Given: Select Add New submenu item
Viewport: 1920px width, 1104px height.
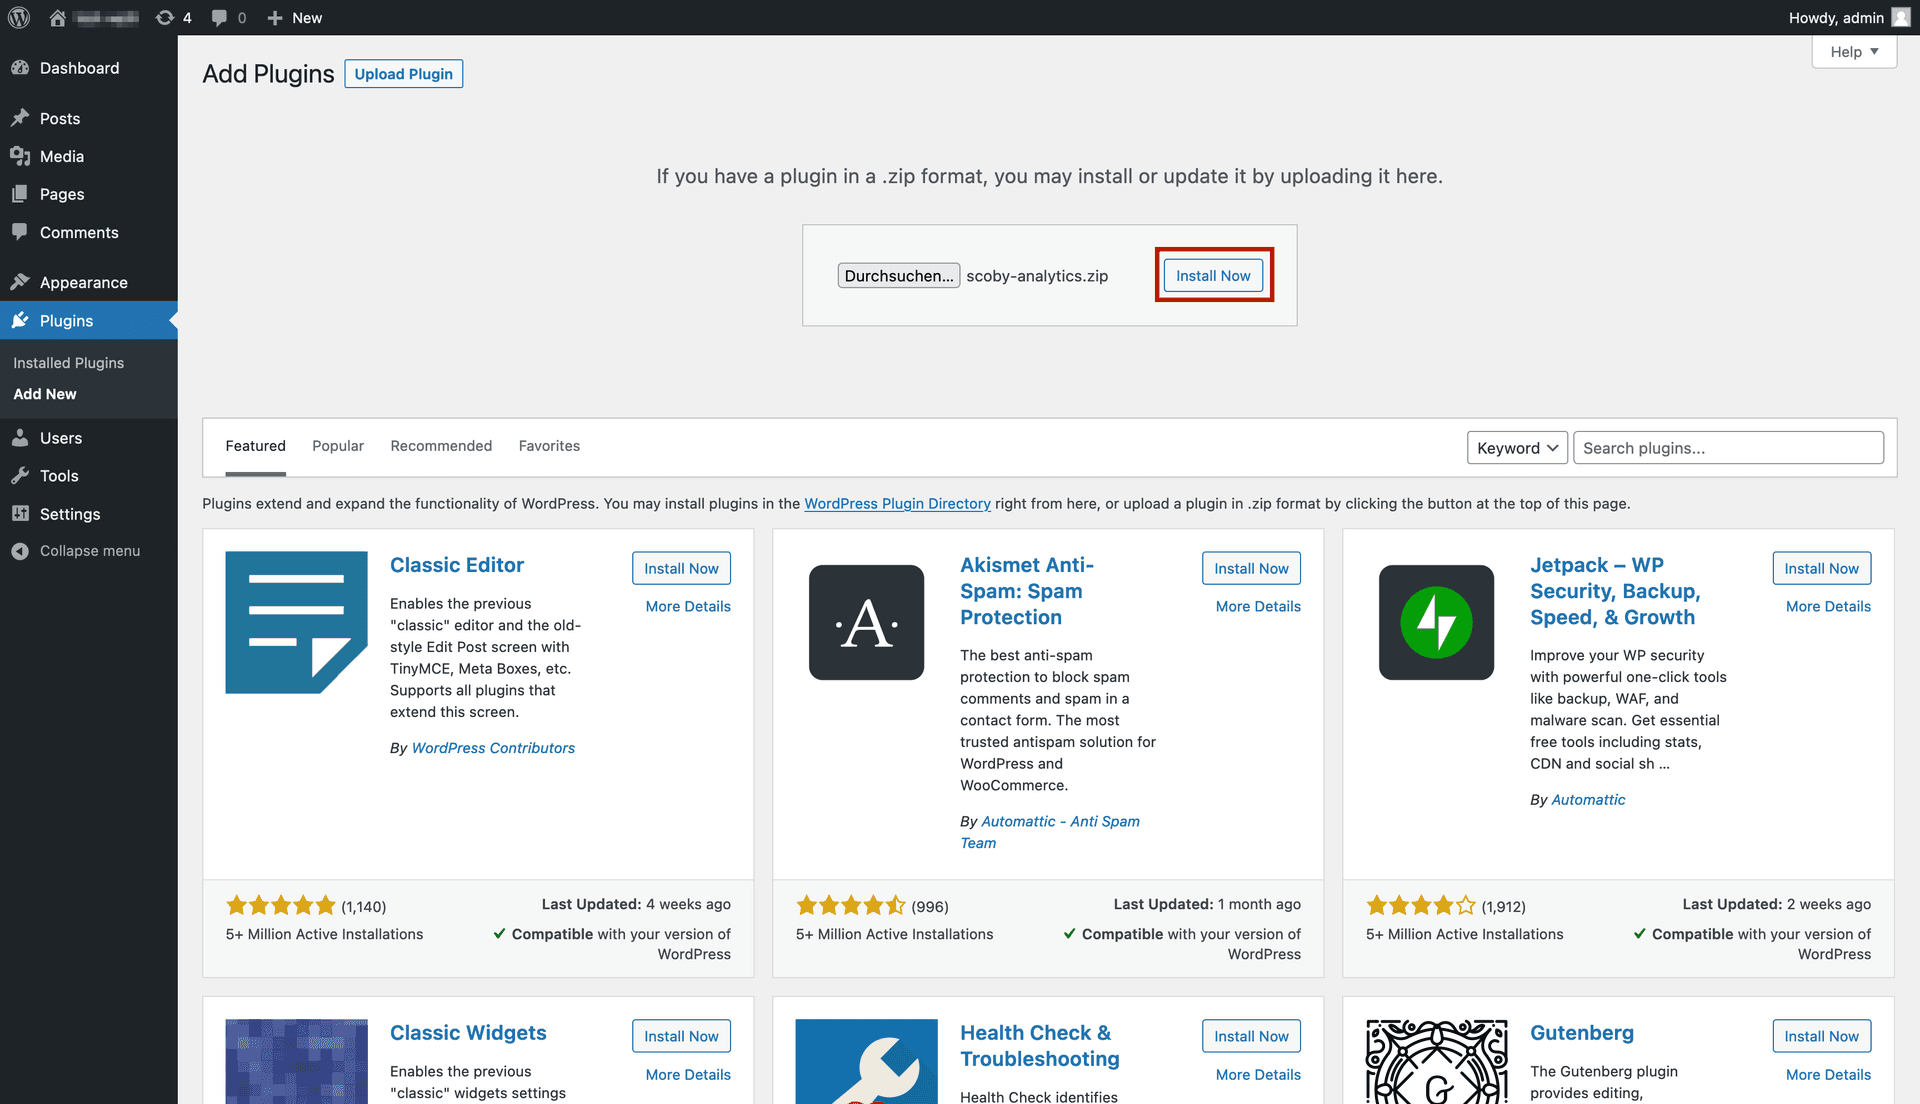Looking at the screenshot, I should 45,394.
